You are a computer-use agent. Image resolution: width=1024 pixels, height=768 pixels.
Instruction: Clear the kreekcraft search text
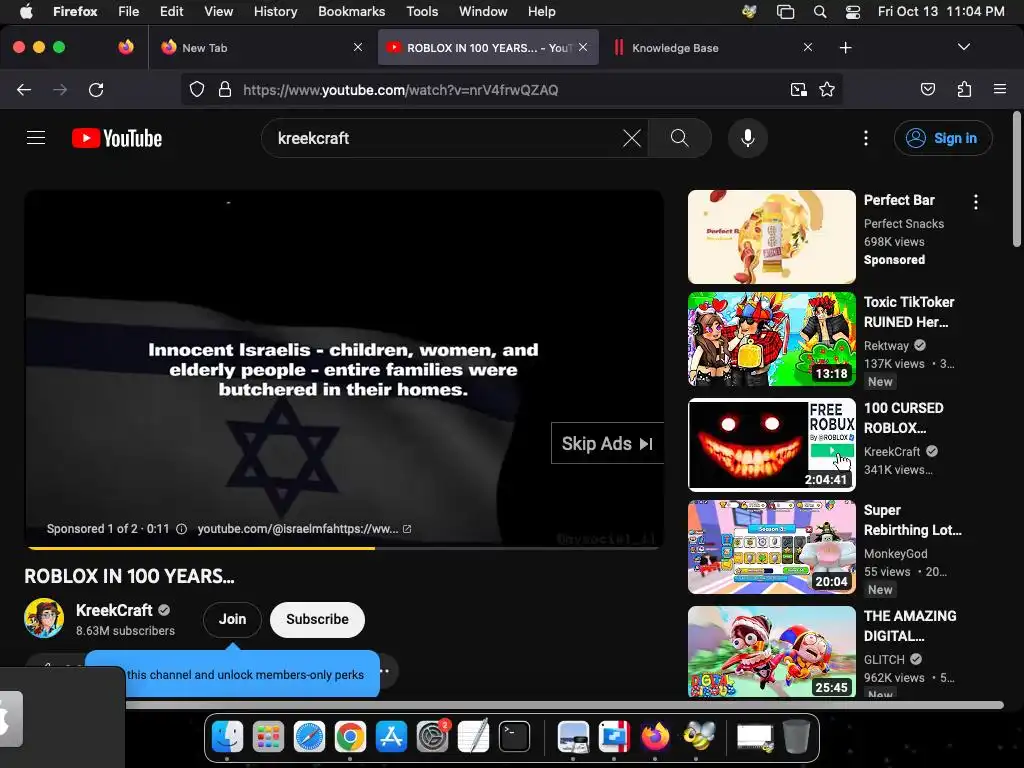point(632,138)
